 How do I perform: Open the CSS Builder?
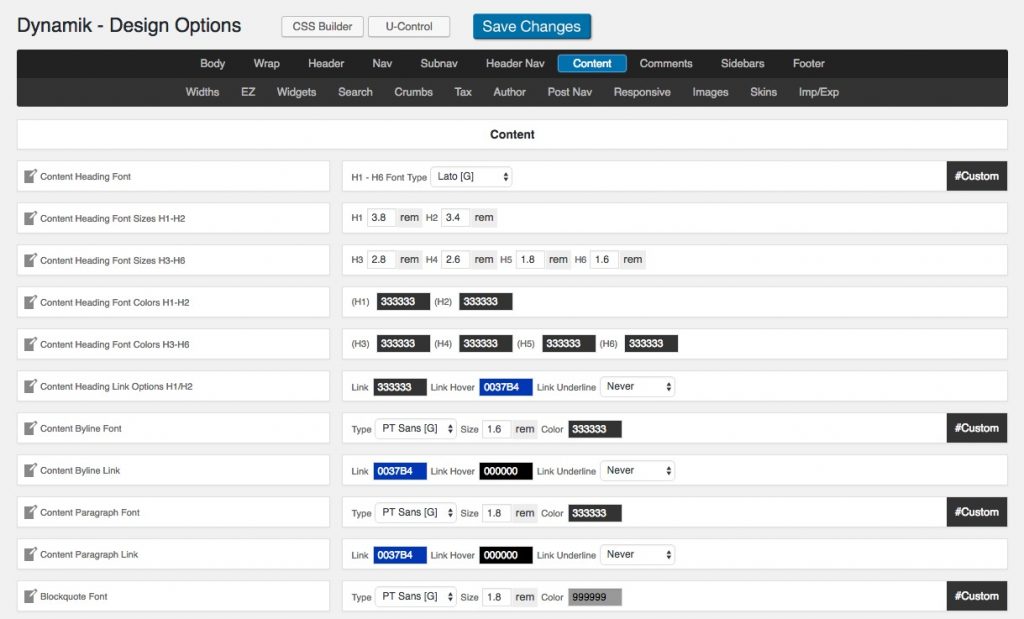322,27
